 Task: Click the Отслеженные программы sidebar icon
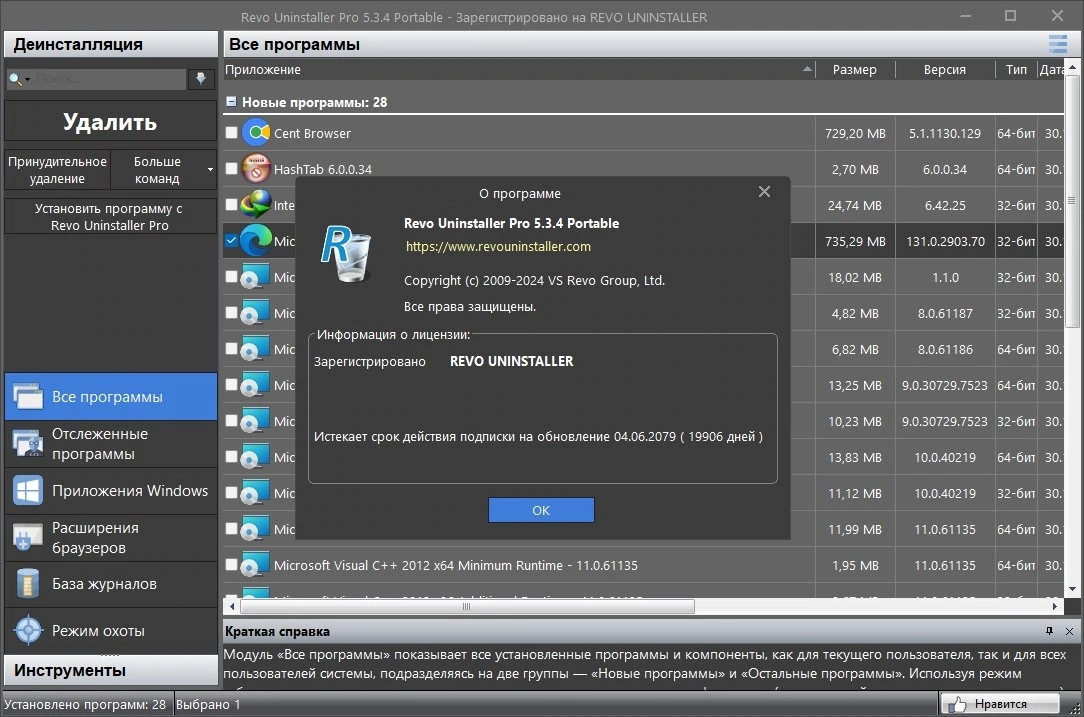point(28,444)
